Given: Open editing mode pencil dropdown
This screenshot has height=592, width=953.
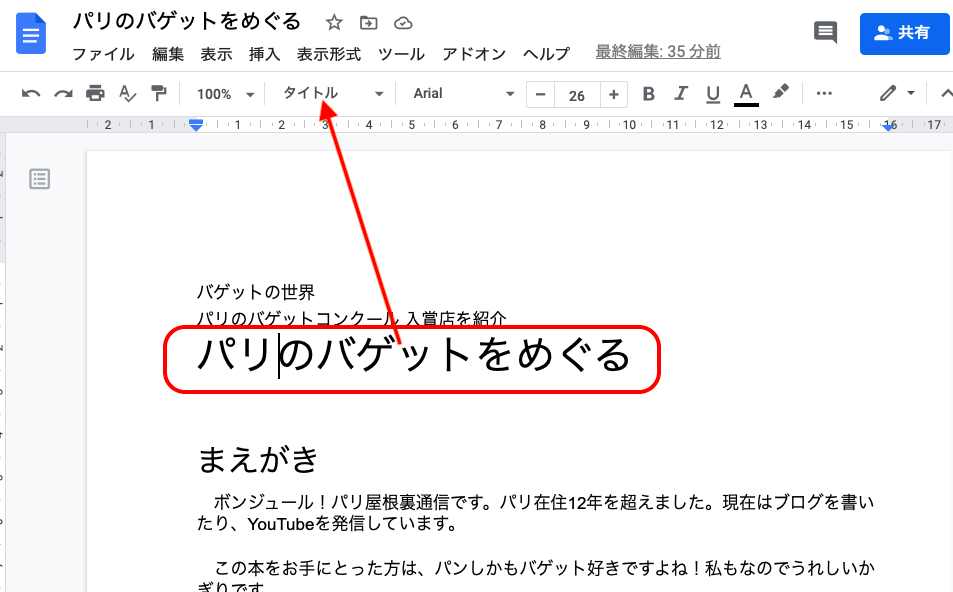Looking at the screenshot, I should [897, 94].
